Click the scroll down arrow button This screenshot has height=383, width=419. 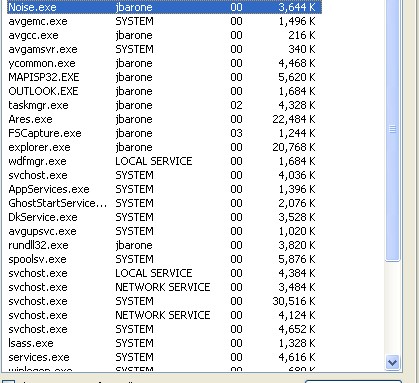pos(392,362)
